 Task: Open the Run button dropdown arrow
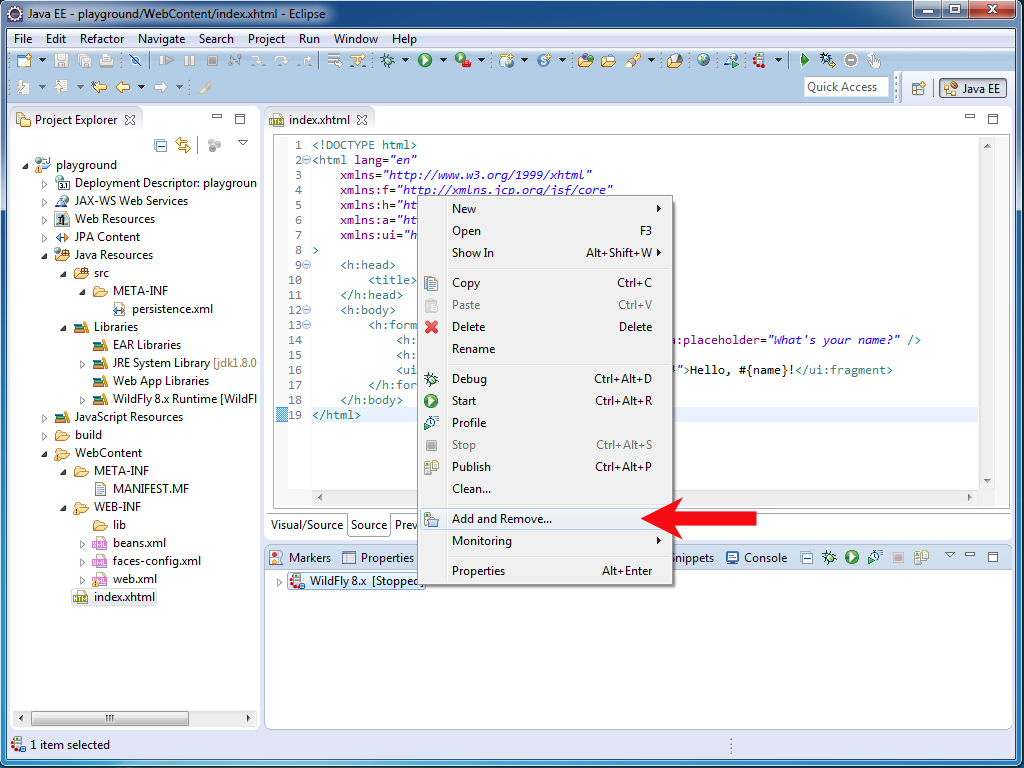point(443,61)
